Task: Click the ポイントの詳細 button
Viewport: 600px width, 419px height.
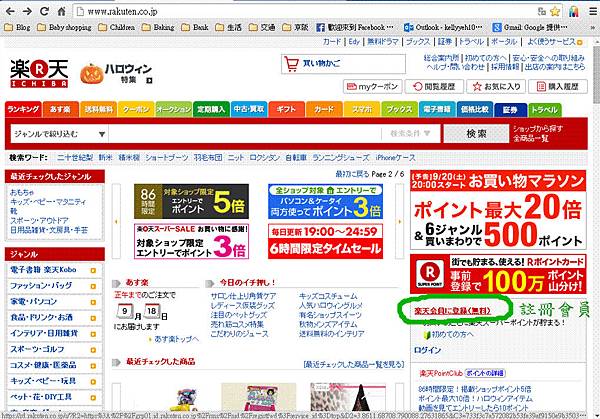Action: click(485, 373)
